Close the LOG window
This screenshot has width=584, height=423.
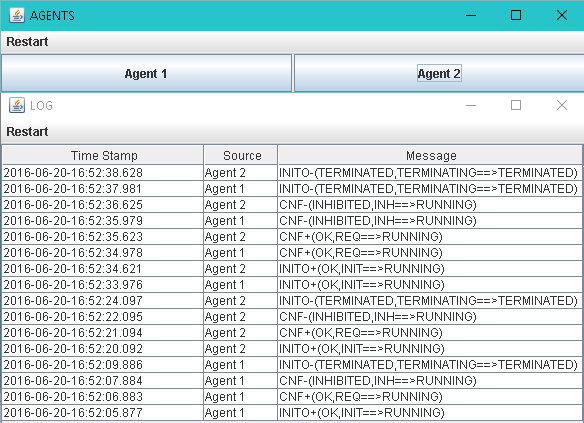562,105
